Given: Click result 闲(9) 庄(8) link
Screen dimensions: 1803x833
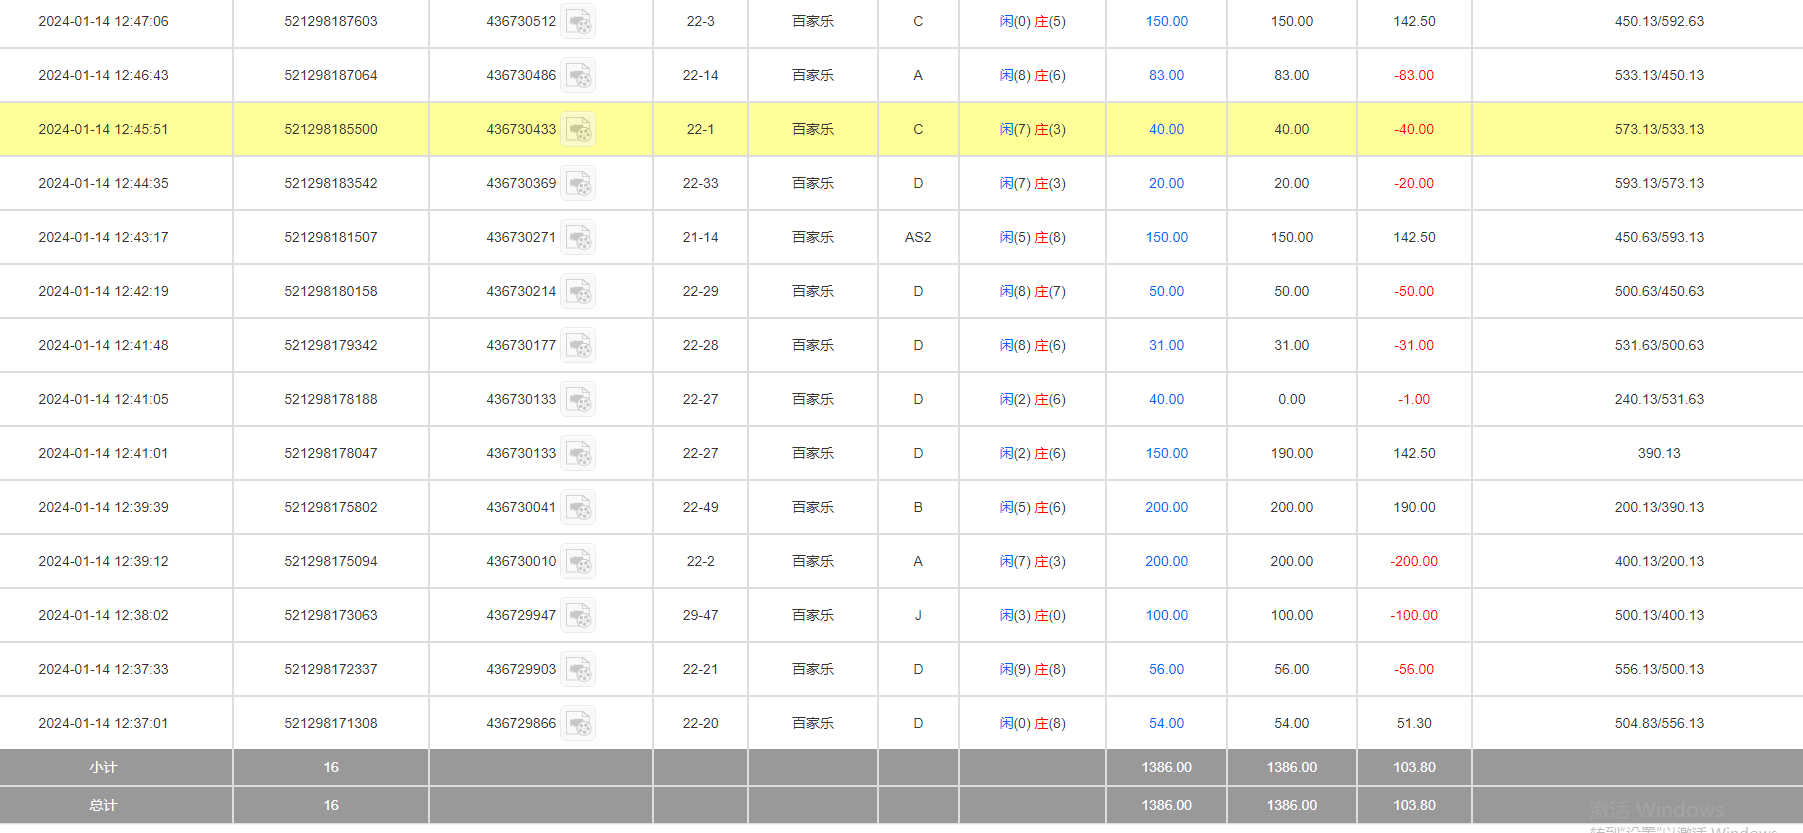Looking at the screenshot, I should 1032,670.
